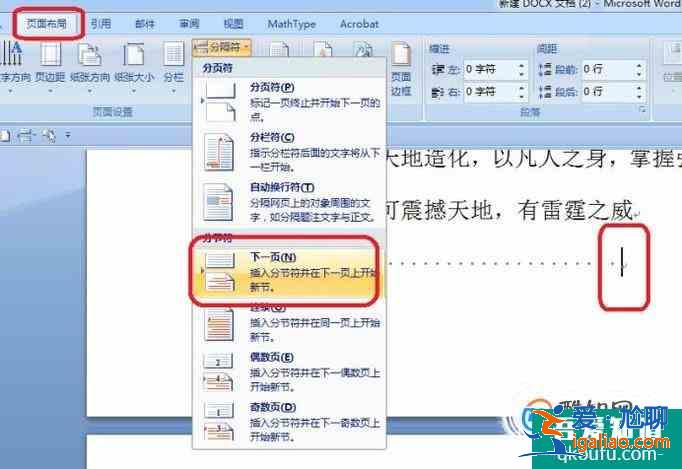Open the 纸张方向 orientation tool
Image resolution: width=682 pixels, height=469 pixels.
(90, 66)
